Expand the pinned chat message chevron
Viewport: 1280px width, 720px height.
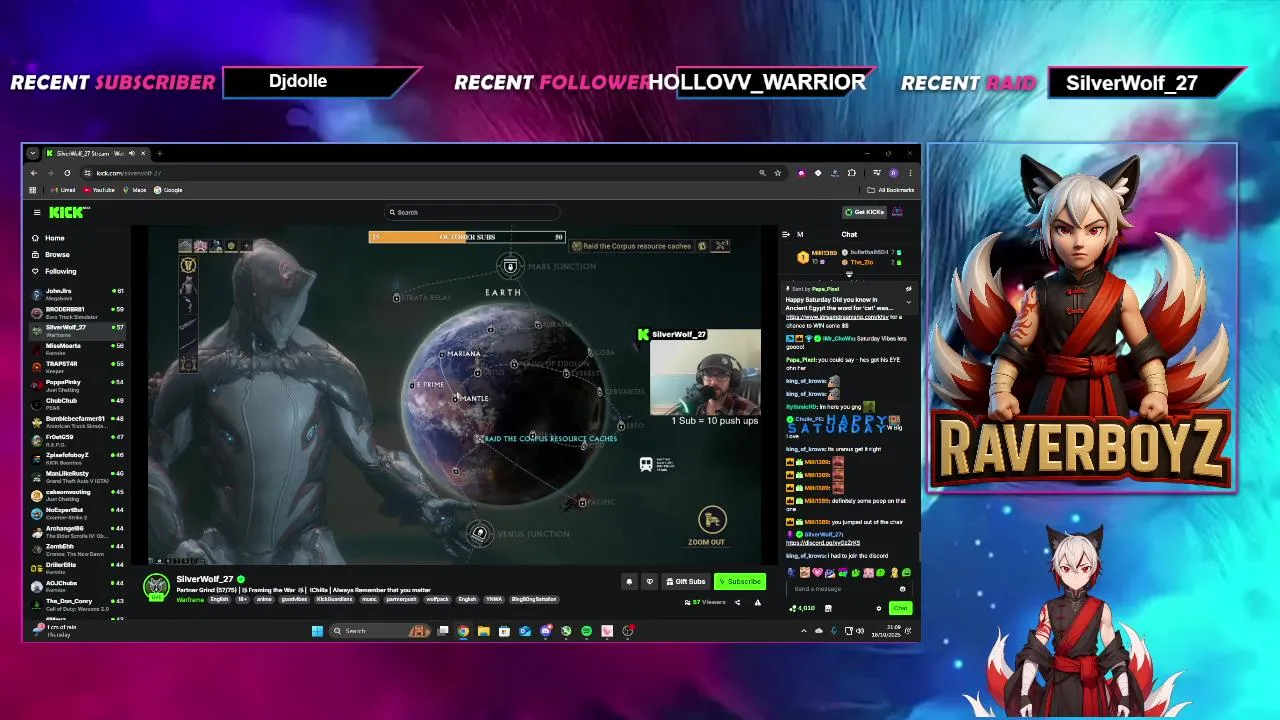tap(908, 301)
